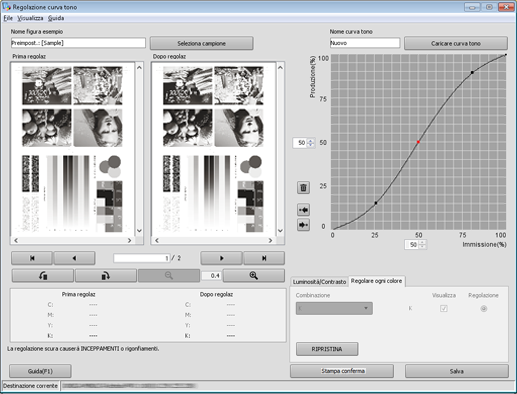Screen dimensions: 517x394
Task: Increase the Produzione value with the stepper
Action: click(311, 141)
